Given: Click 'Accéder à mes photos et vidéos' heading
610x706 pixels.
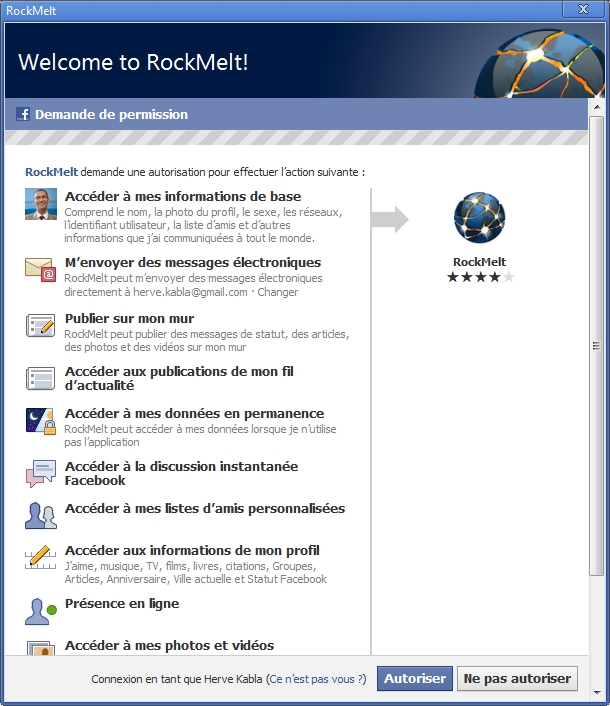Looking at the screenshot, I should pos(169,645).
